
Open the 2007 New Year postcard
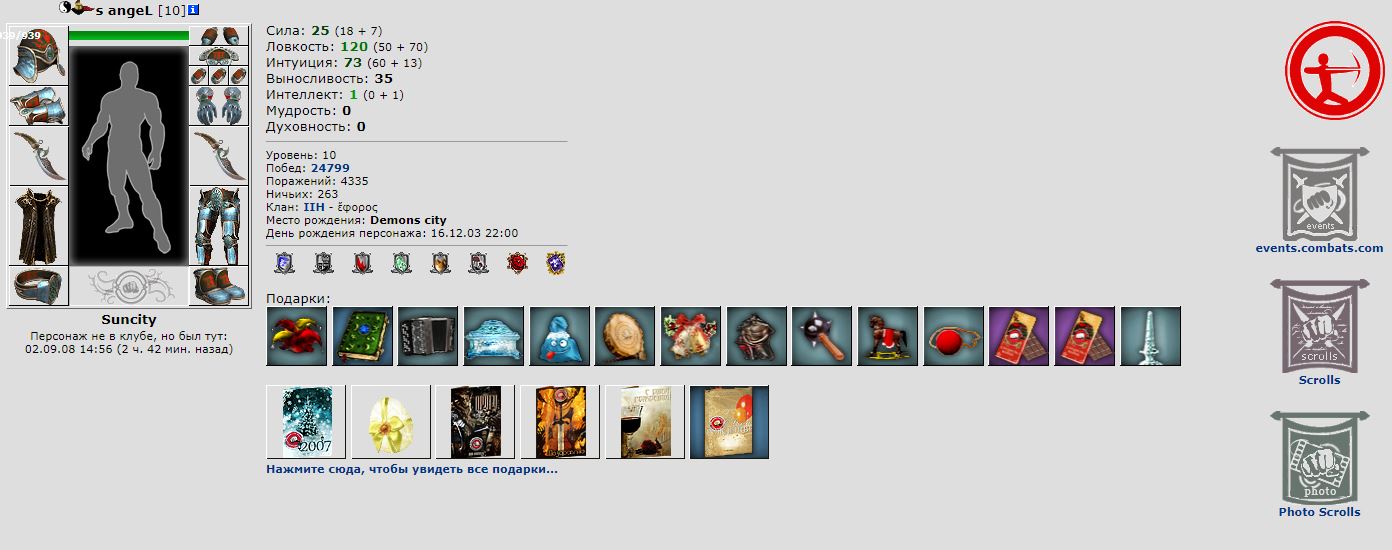point(306,422)
